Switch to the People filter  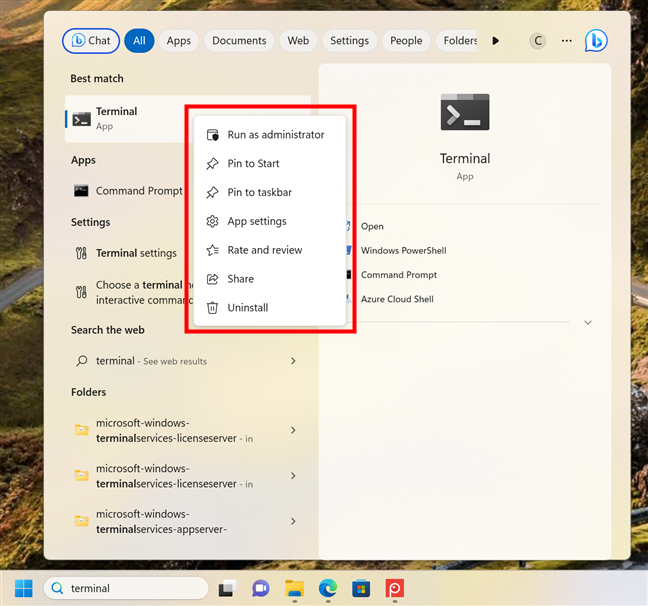(x=406, y=41)
